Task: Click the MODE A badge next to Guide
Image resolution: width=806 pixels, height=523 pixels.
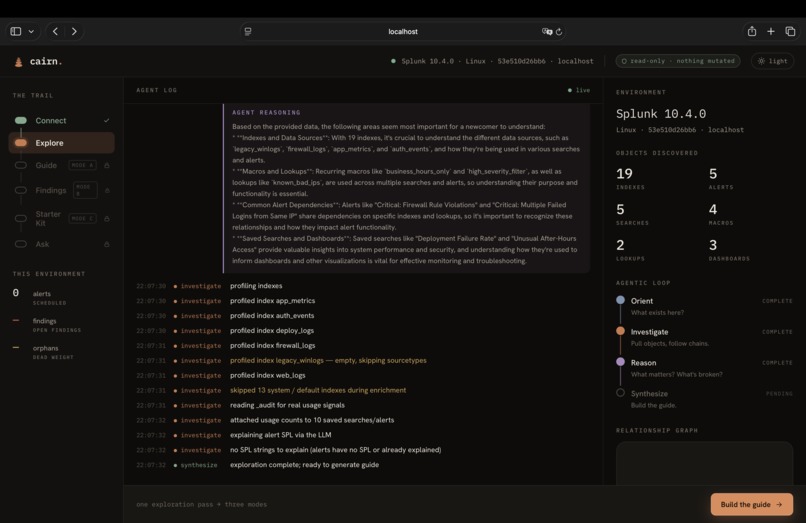Action: [x=83, y=165]
